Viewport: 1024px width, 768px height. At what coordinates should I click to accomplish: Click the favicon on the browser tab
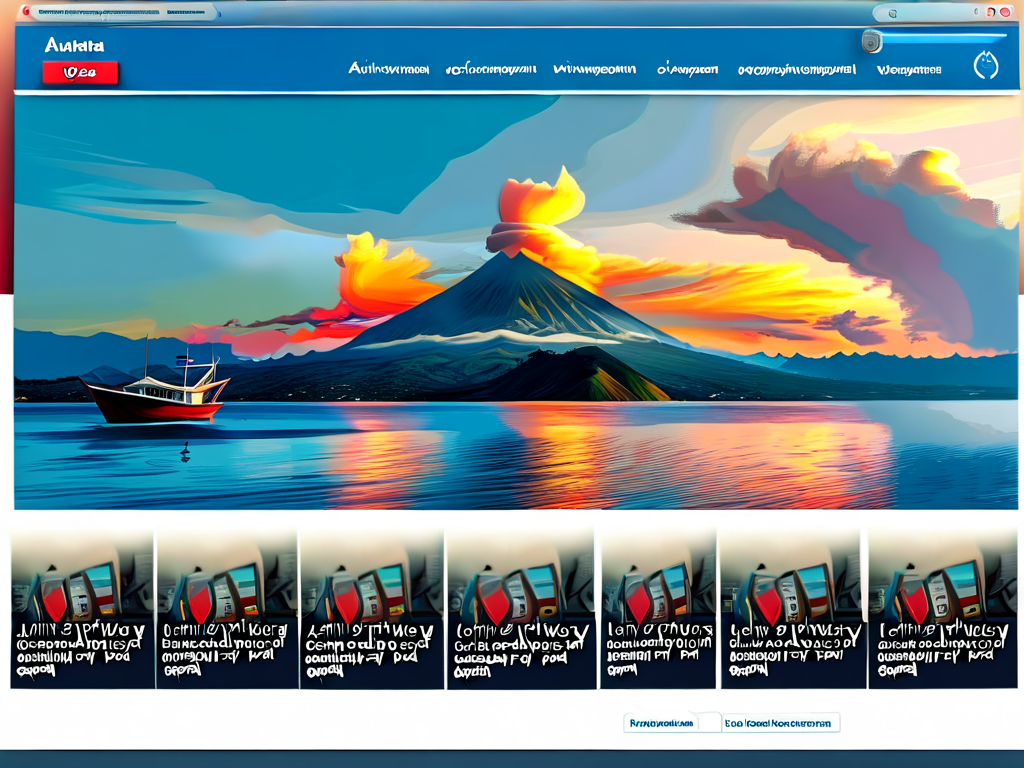(26, 12)
